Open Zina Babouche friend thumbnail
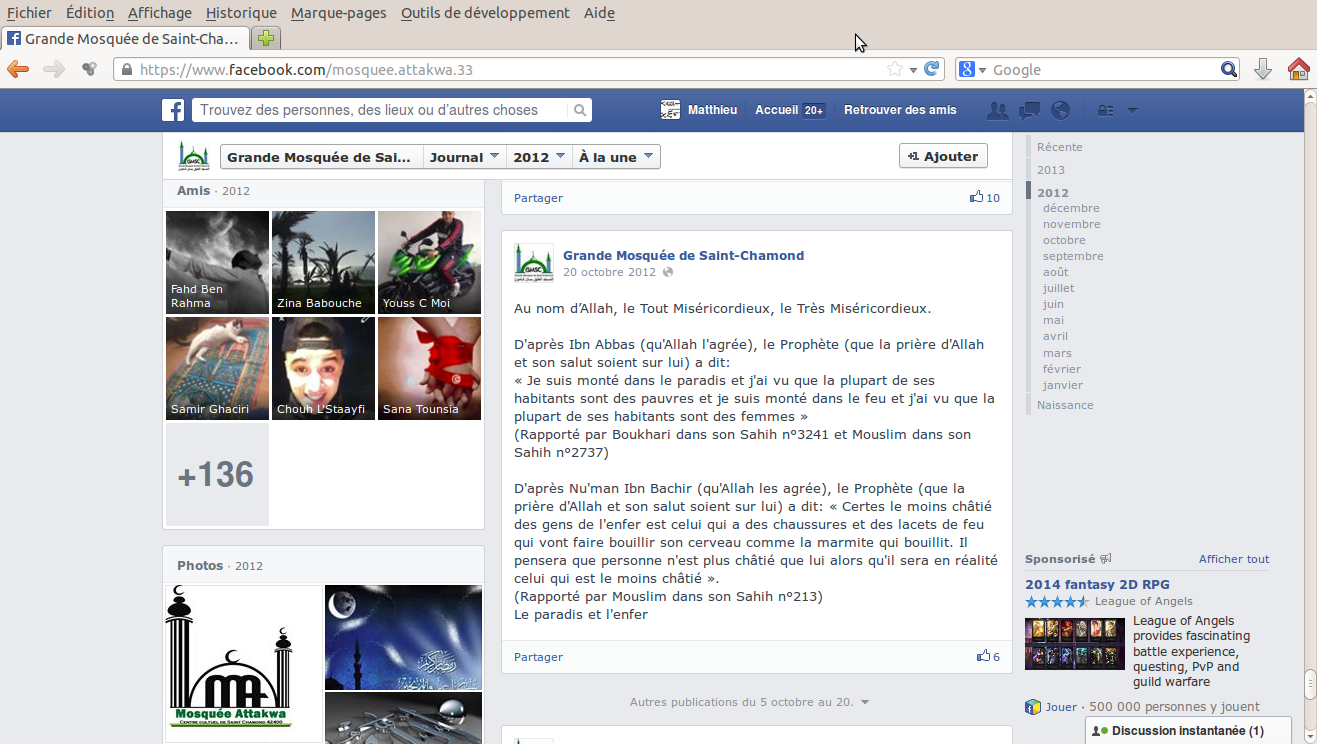Image resolution: width=1317 pixels, height=744 pixels. point(323,262)
